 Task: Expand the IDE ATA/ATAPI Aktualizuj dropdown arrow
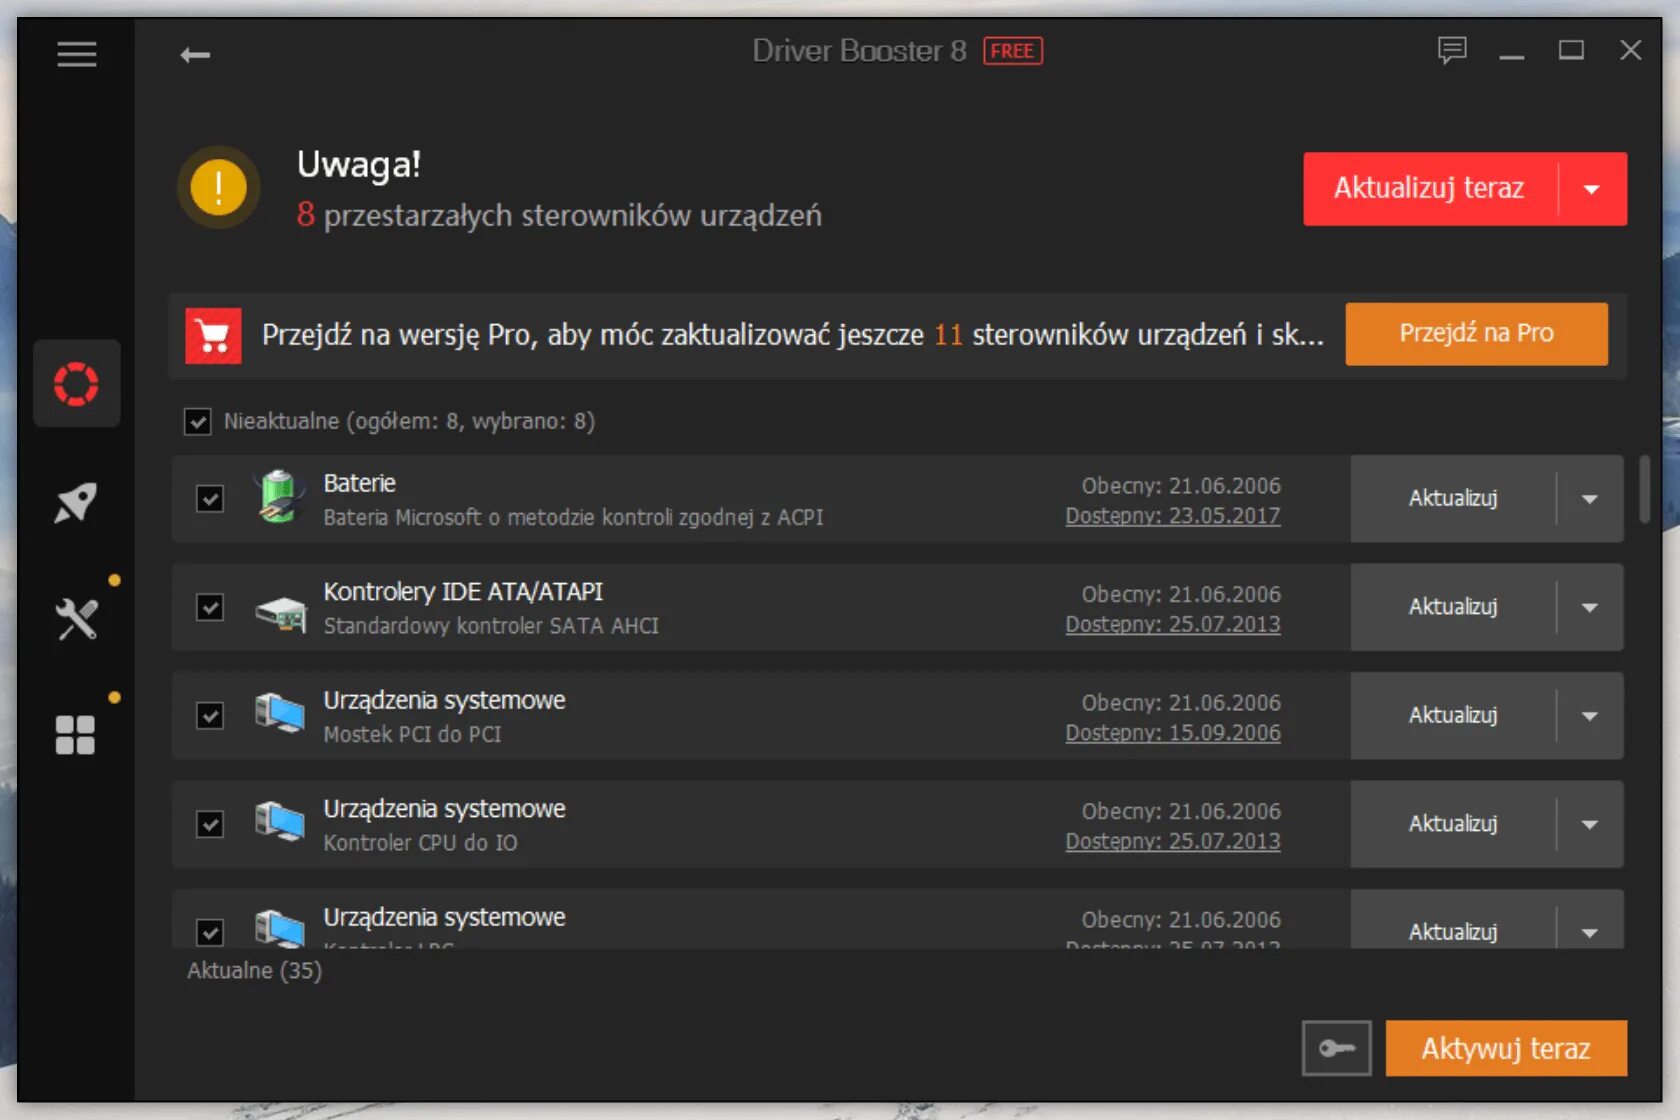(1590, 607)
